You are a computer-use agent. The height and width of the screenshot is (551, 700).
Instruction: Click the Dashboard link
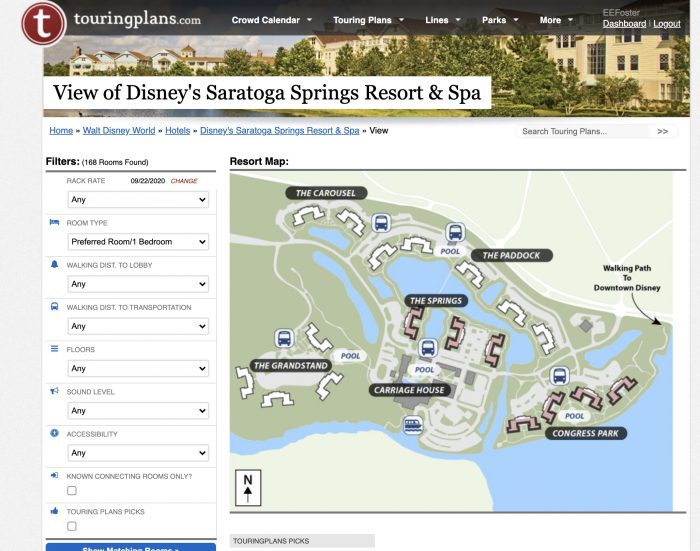(x=624, y=24)
